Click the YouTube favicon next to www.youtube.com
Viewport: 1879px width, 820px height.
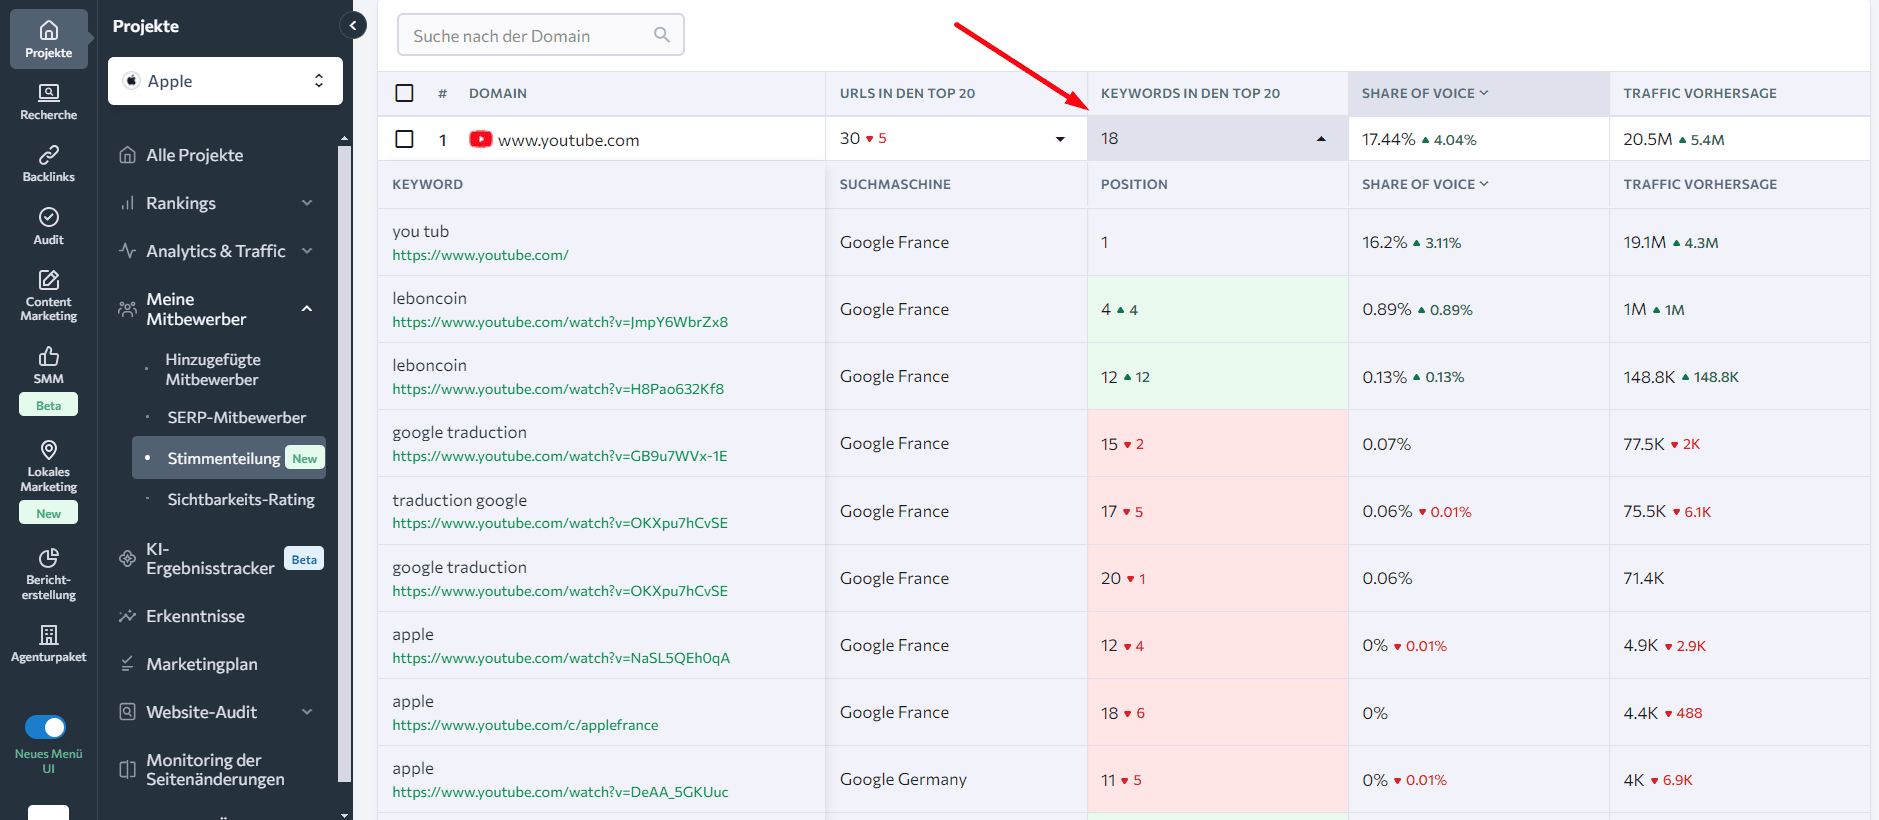click(x=481, y=139)
